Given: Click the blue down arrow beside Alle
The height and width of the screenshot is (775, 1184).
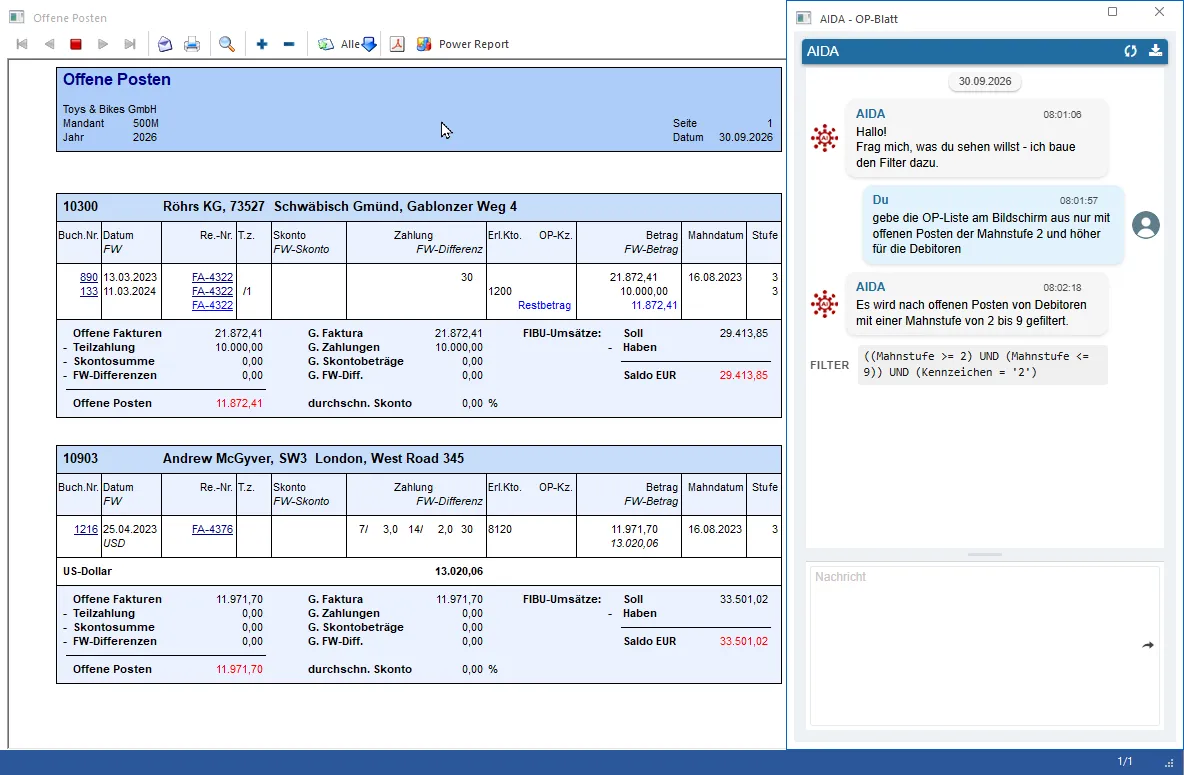Looking at the screenshot, I should pyautogui.click(x=369, y=44).
